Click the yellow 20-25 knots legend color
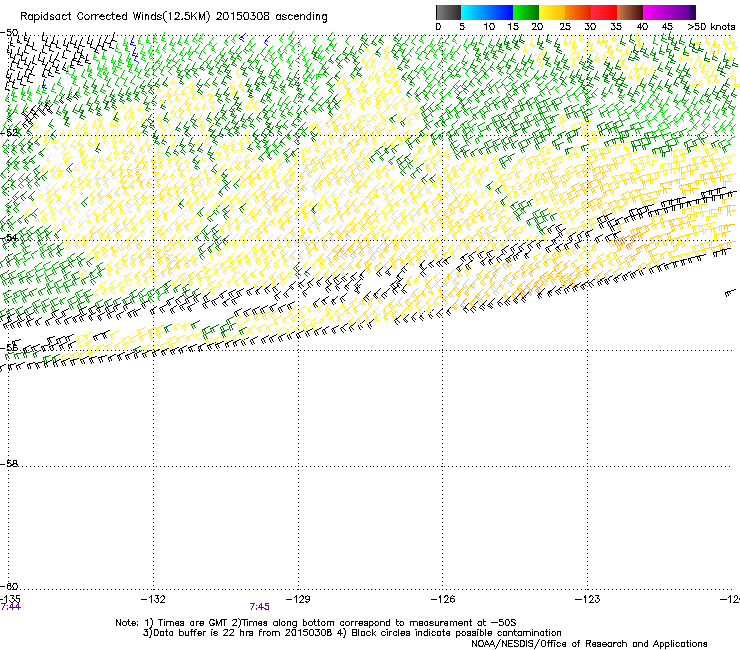The height and width of the screenshot is (650, 740). tap(552, 12)
